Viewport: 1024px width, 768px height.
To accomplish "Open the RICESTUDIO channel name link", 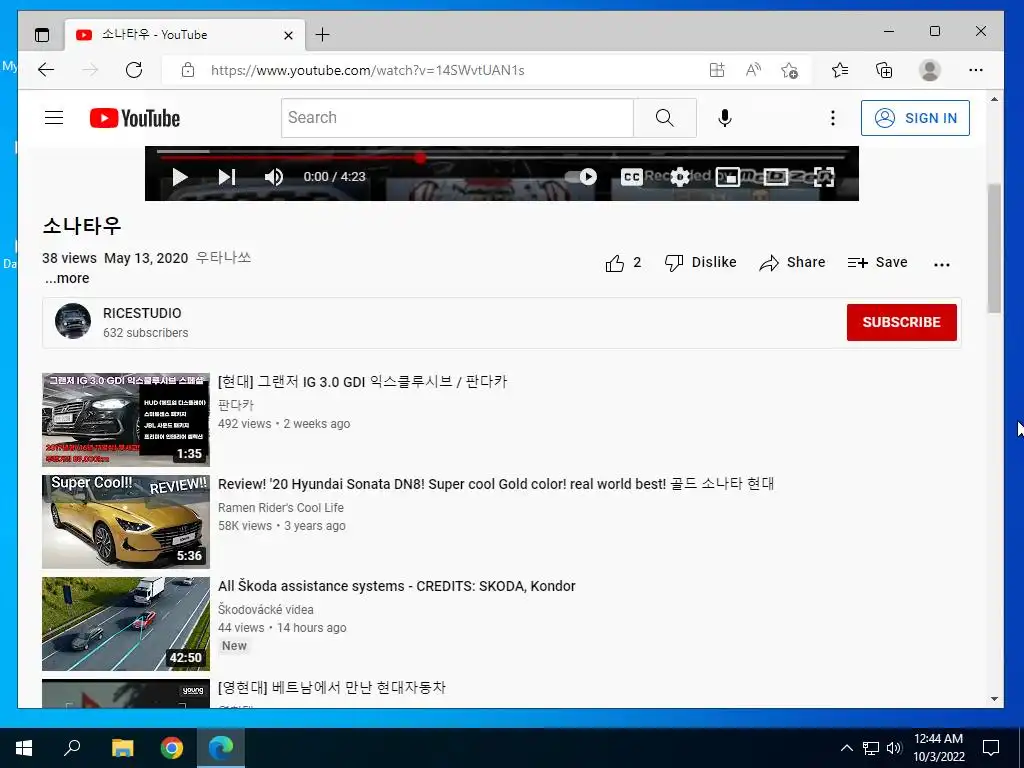I will click(142, 313).
